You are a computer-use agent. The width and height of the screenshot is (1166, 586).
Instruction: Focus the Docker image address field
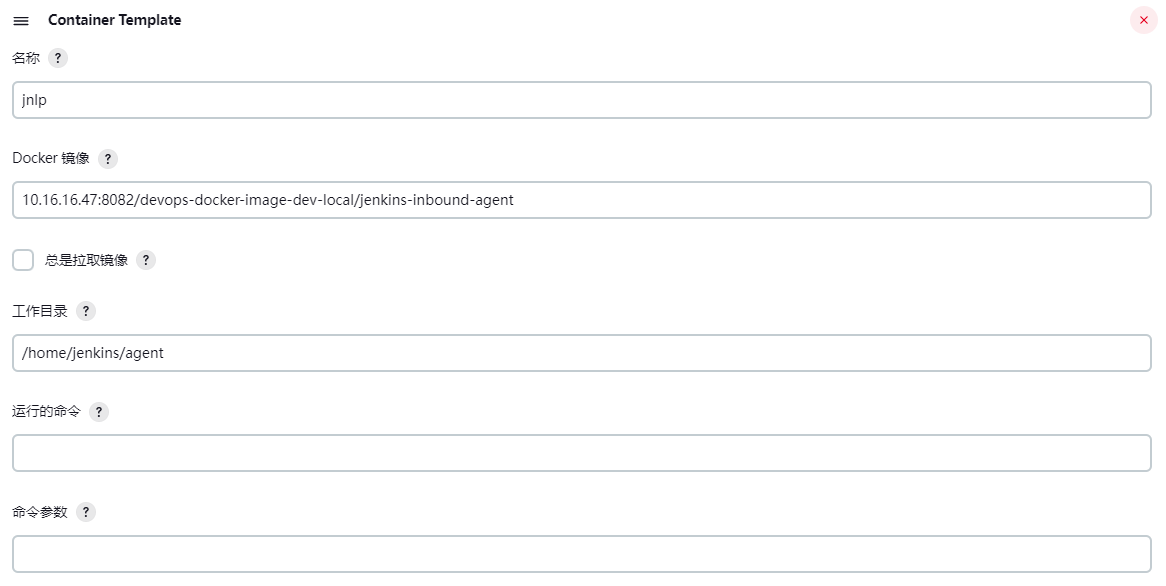(581, 200)
